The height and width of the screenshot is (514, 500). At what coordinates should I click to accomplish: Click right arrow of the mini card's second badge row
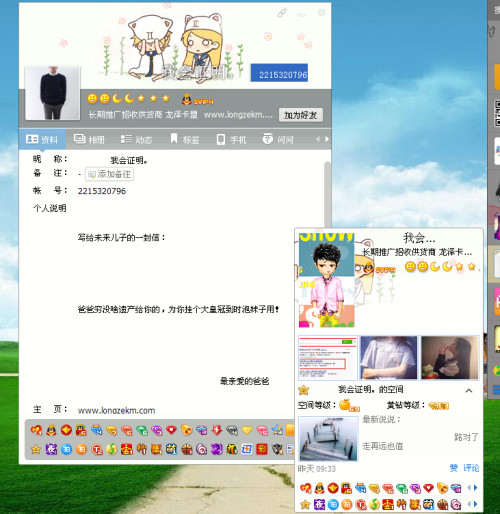click(x=476, y=504)
